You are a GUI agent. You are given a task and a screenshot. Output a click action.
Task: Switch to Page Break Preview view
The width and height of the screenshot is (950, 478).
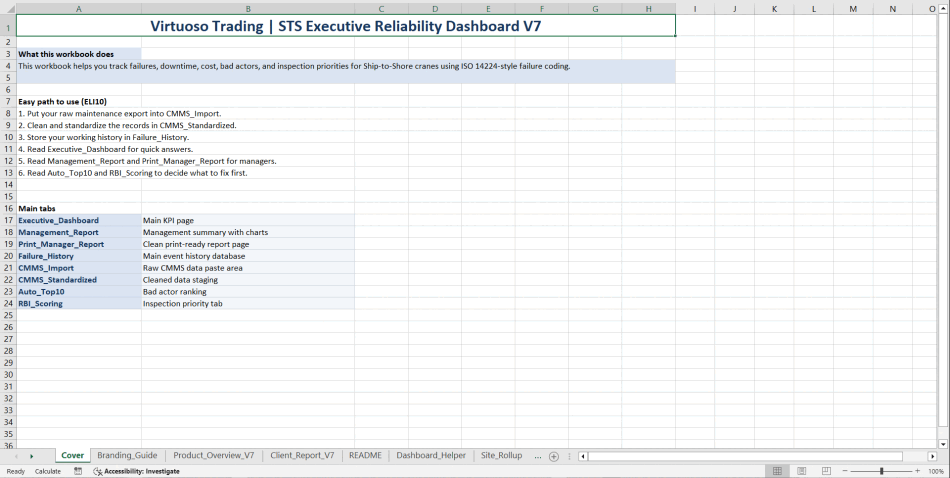[826, 471]
